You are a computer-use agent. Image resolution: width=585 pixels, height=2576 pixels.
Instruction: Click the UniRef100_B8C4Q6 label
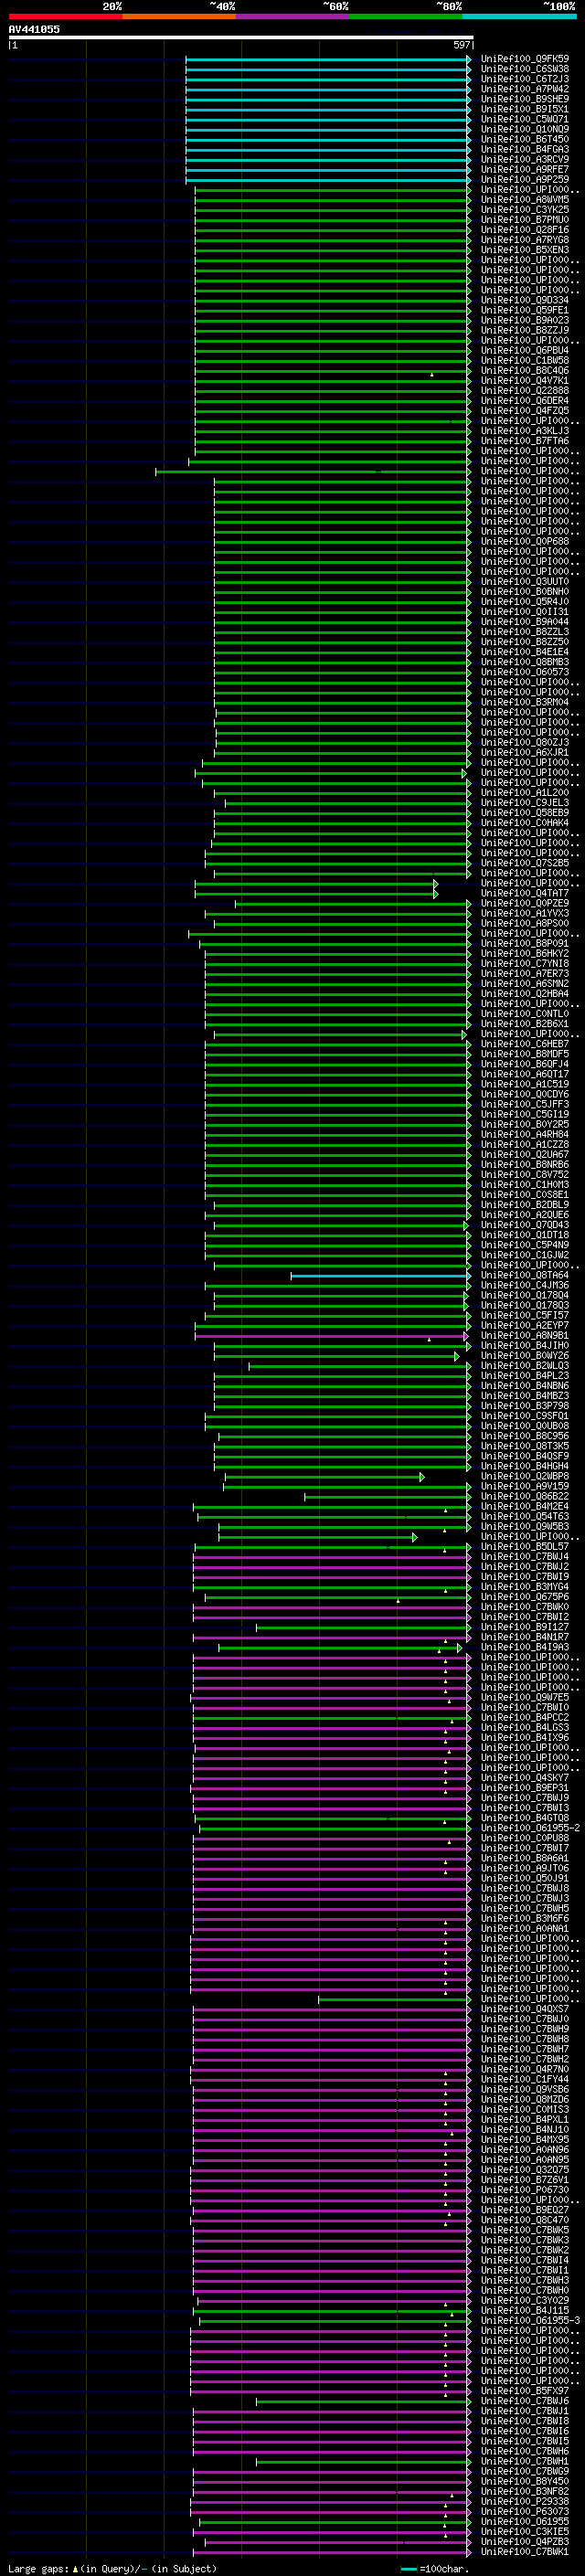[x=525, y=371]
